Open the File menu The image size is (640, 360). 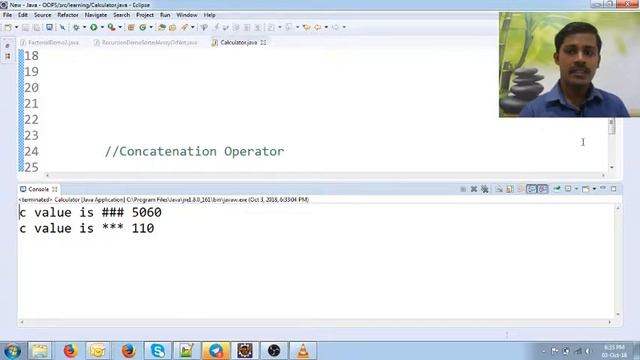pos(7,15)
